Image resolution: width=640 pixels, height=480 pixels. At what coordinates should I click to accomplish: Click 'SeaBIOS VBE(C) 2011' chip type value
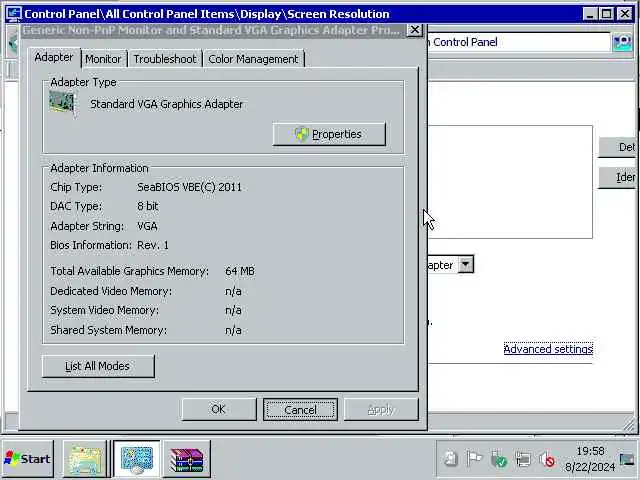[189, 187]
